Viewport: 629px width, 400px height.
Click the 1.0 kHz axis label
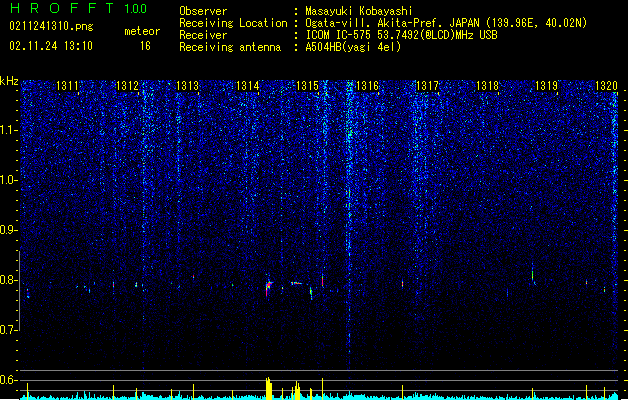point(8,180)
